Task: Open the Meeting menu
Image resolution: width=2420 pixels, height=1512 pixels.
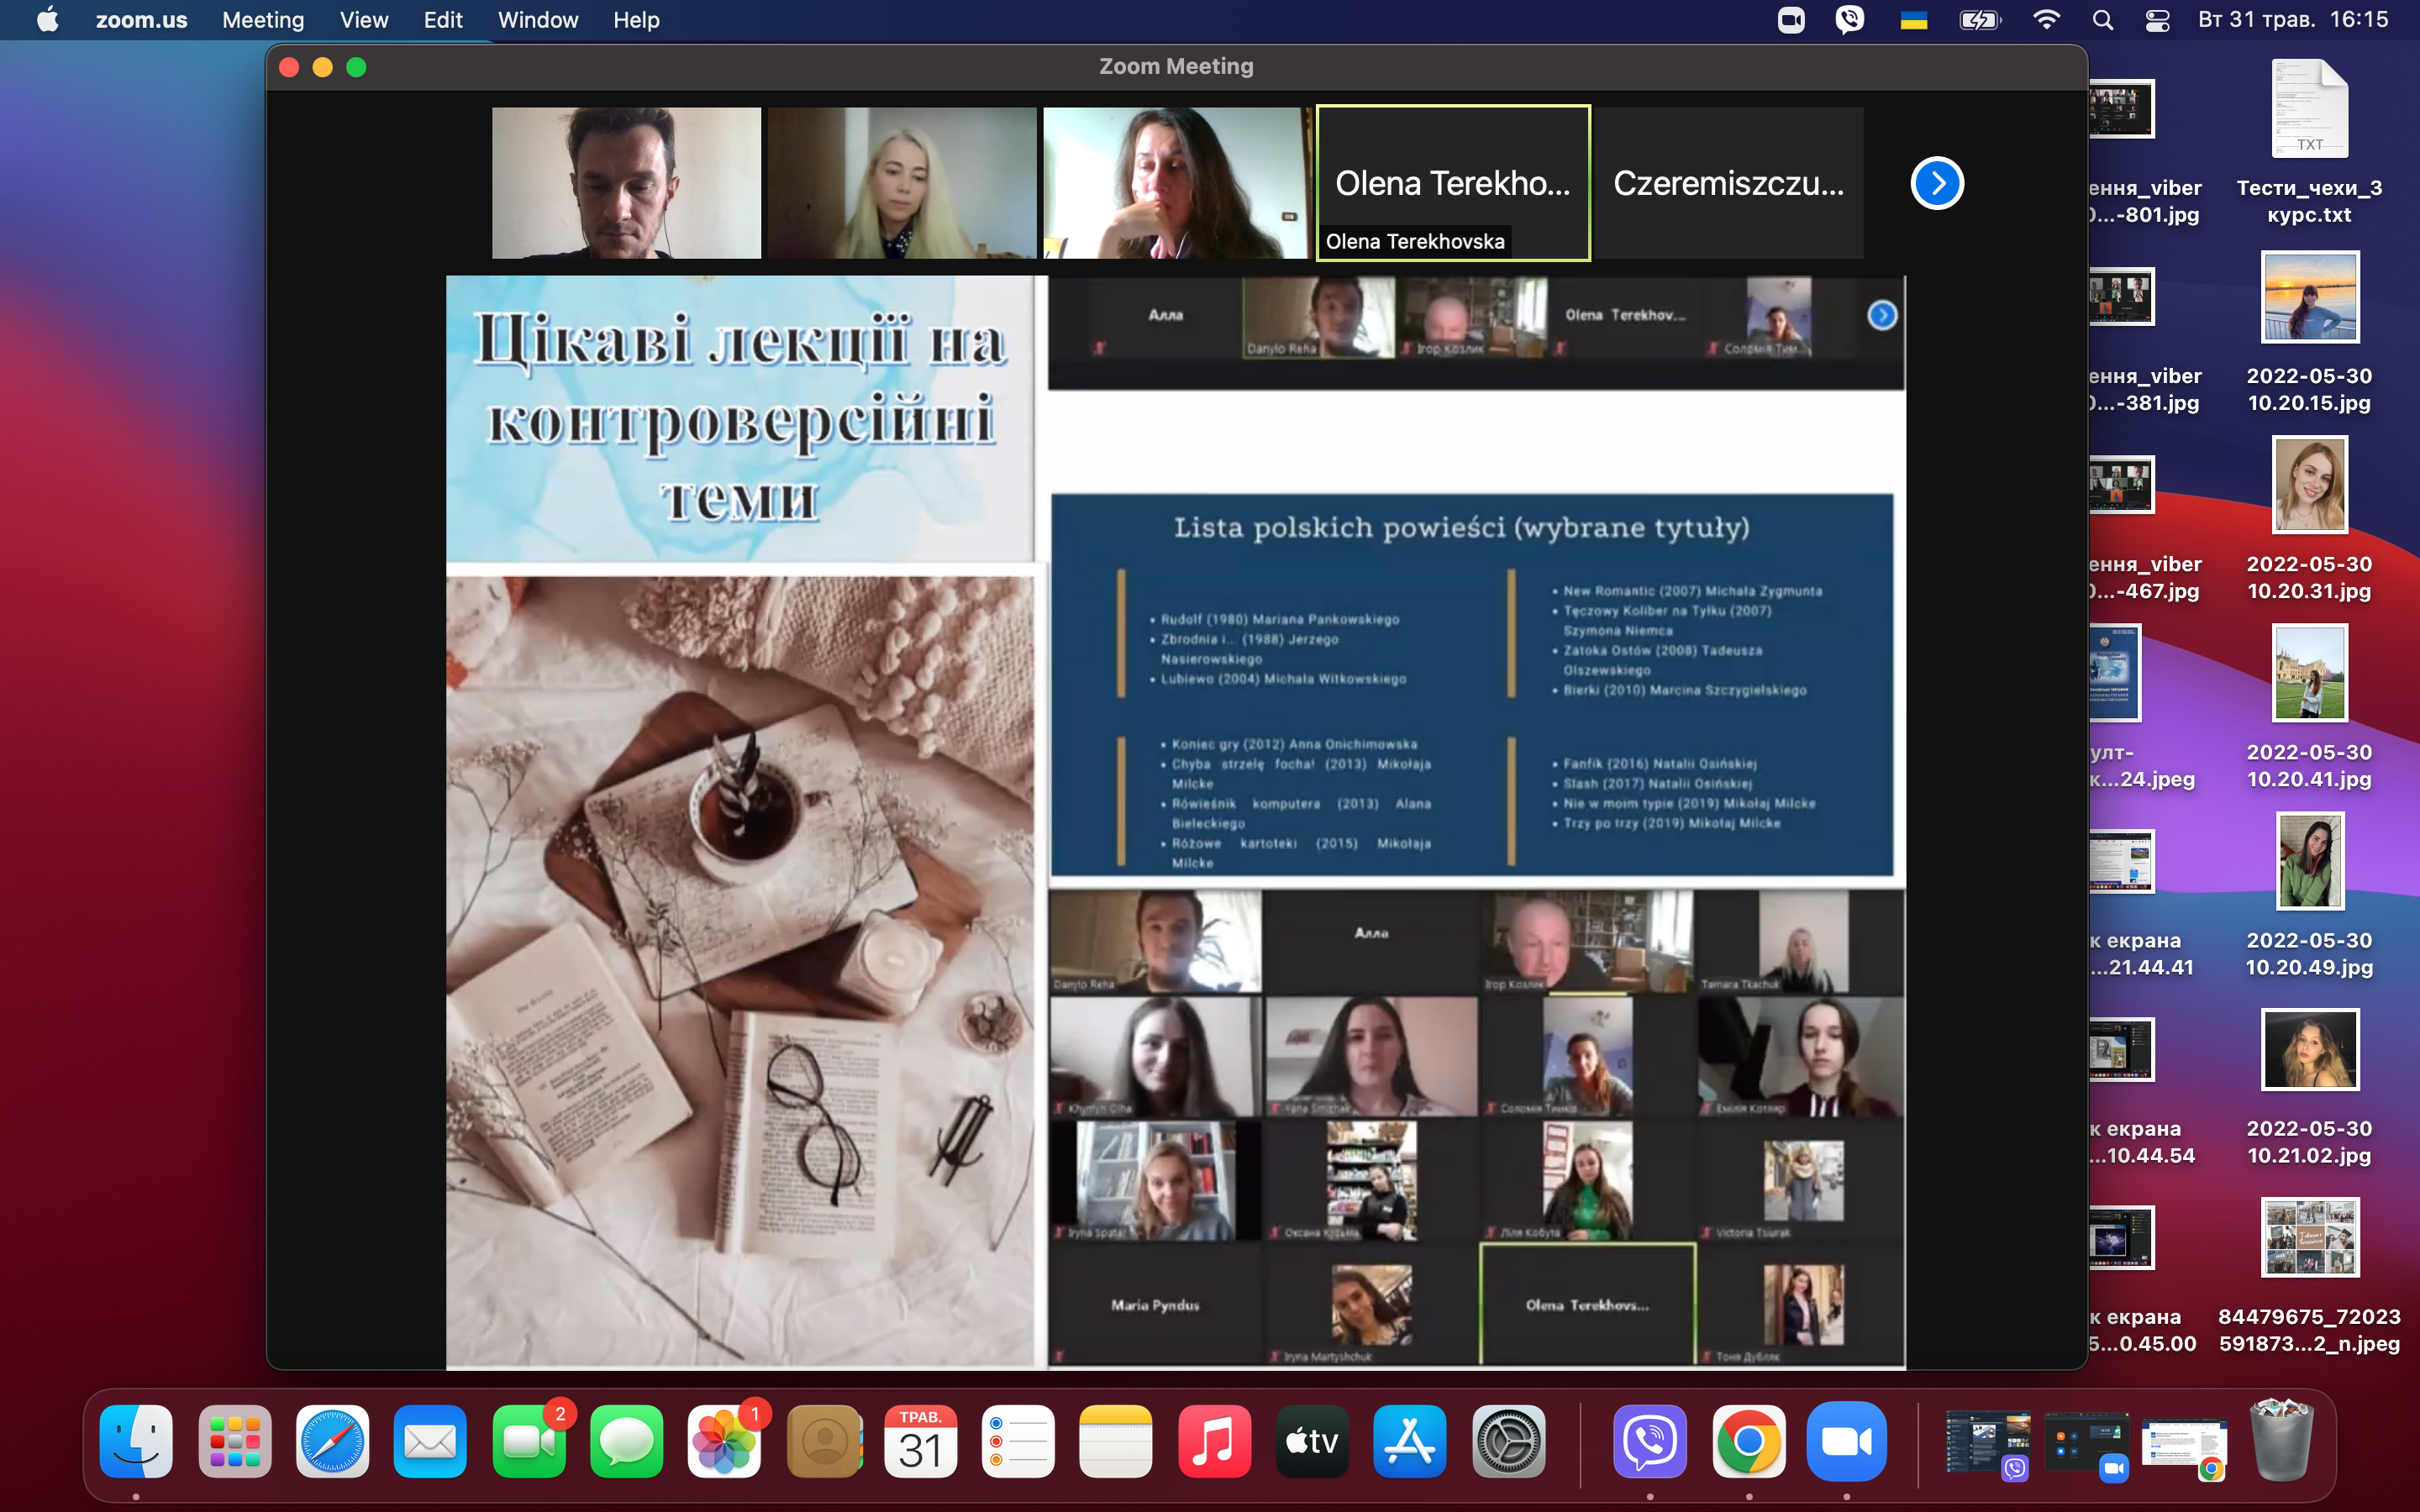Action: pos(263,20)
